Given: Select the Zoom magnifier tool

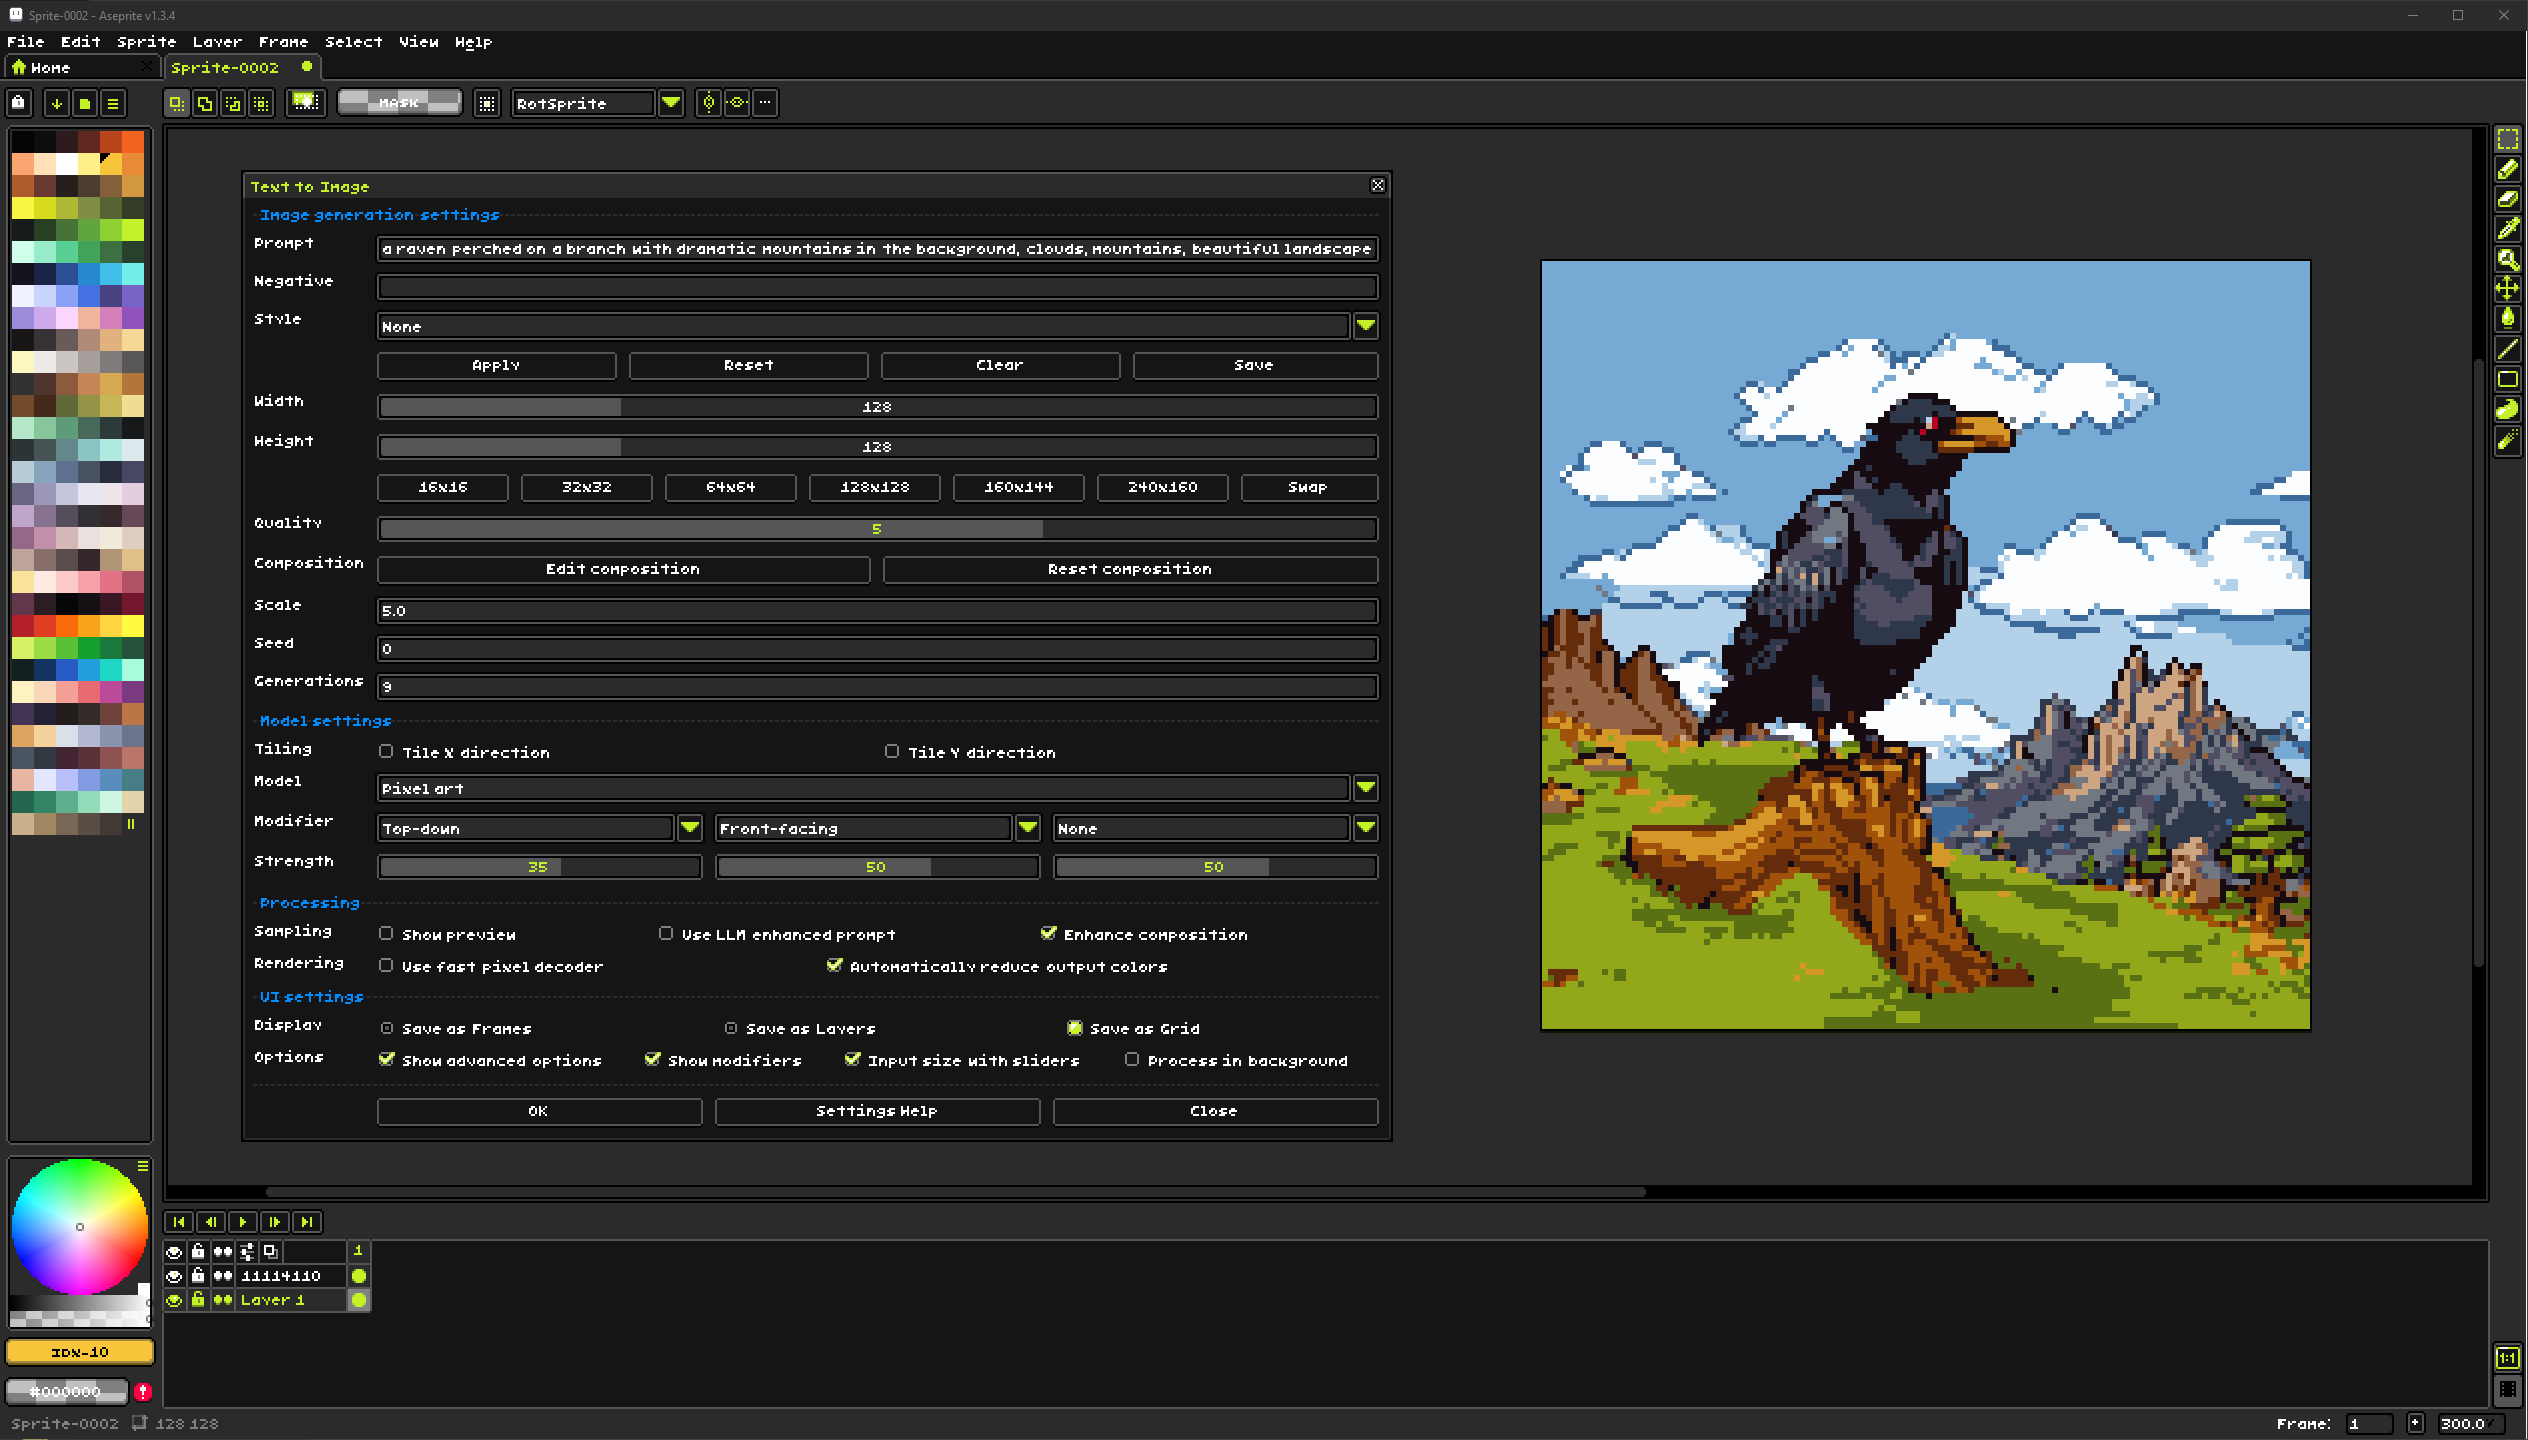Looking at the screenshot, I should 2507,259.
